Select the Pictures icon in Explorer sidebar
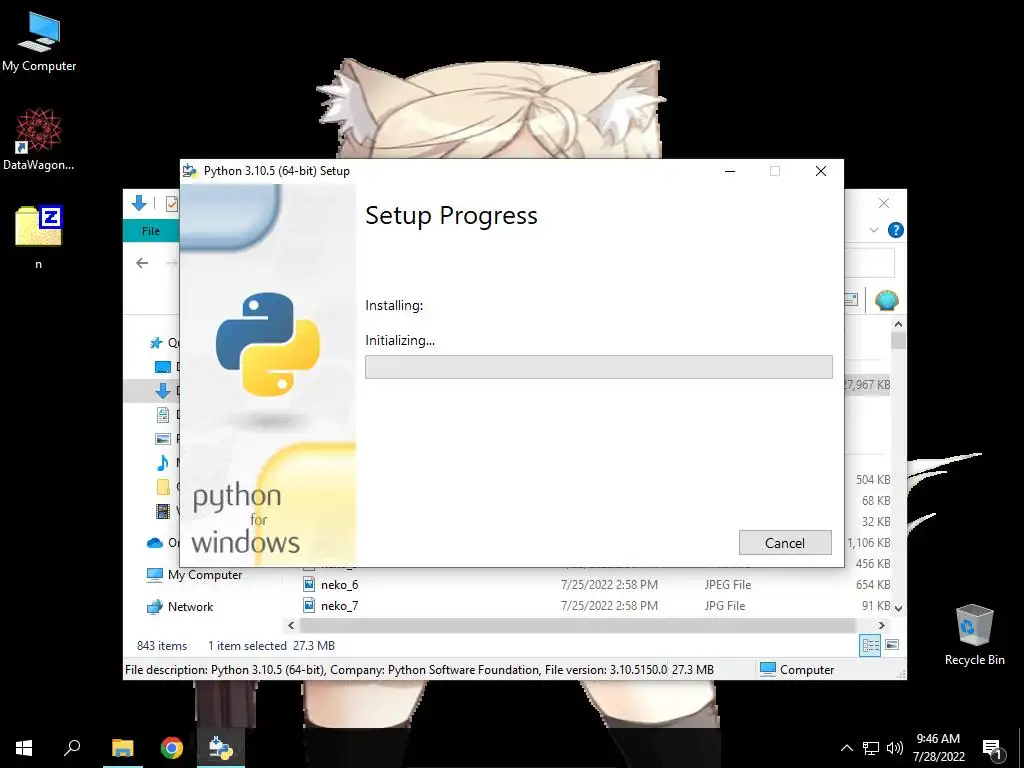This screenshot has width=1024, height=768. 163,439
